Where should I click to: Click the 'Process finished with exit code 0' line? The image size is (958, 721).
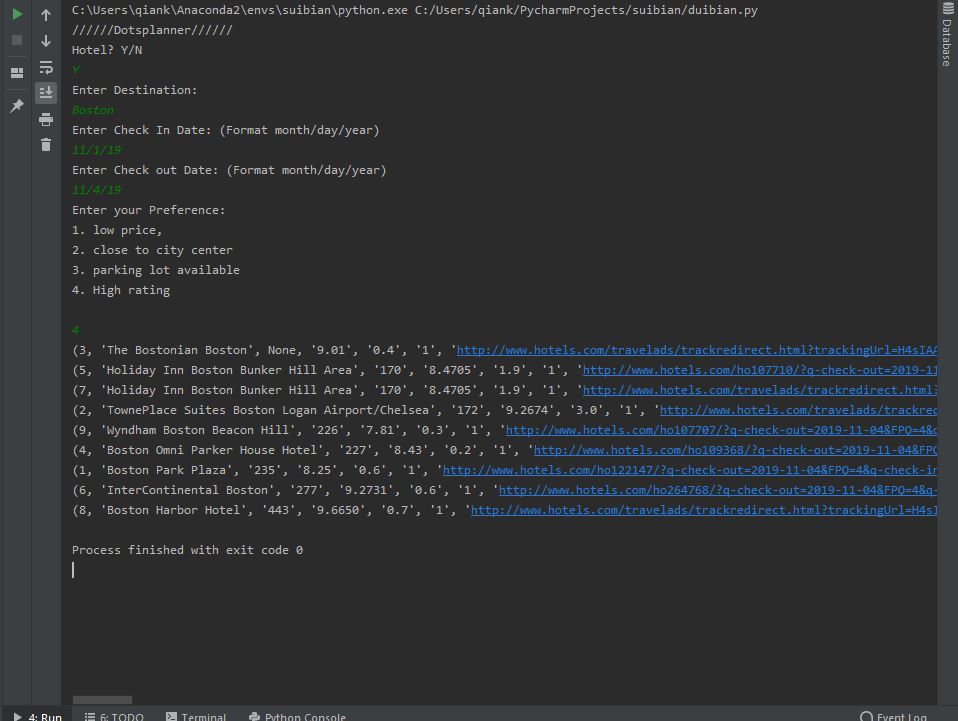coord(187,550)
